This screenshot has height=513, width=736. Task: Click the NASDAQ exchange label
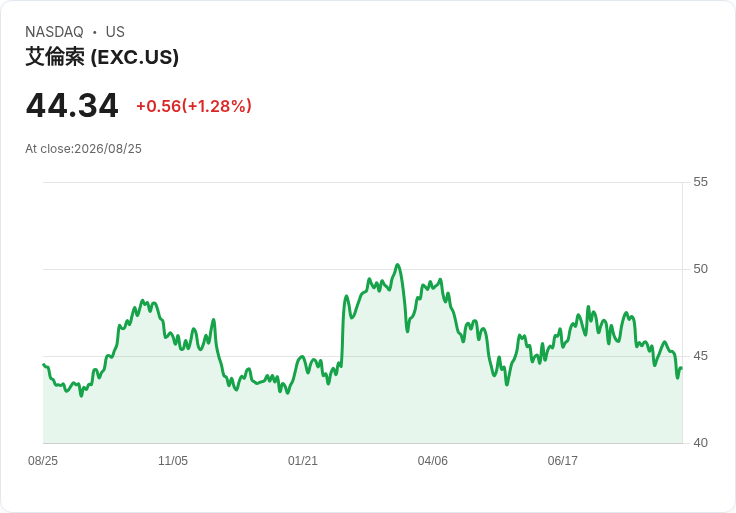click(x=54, y=32)
